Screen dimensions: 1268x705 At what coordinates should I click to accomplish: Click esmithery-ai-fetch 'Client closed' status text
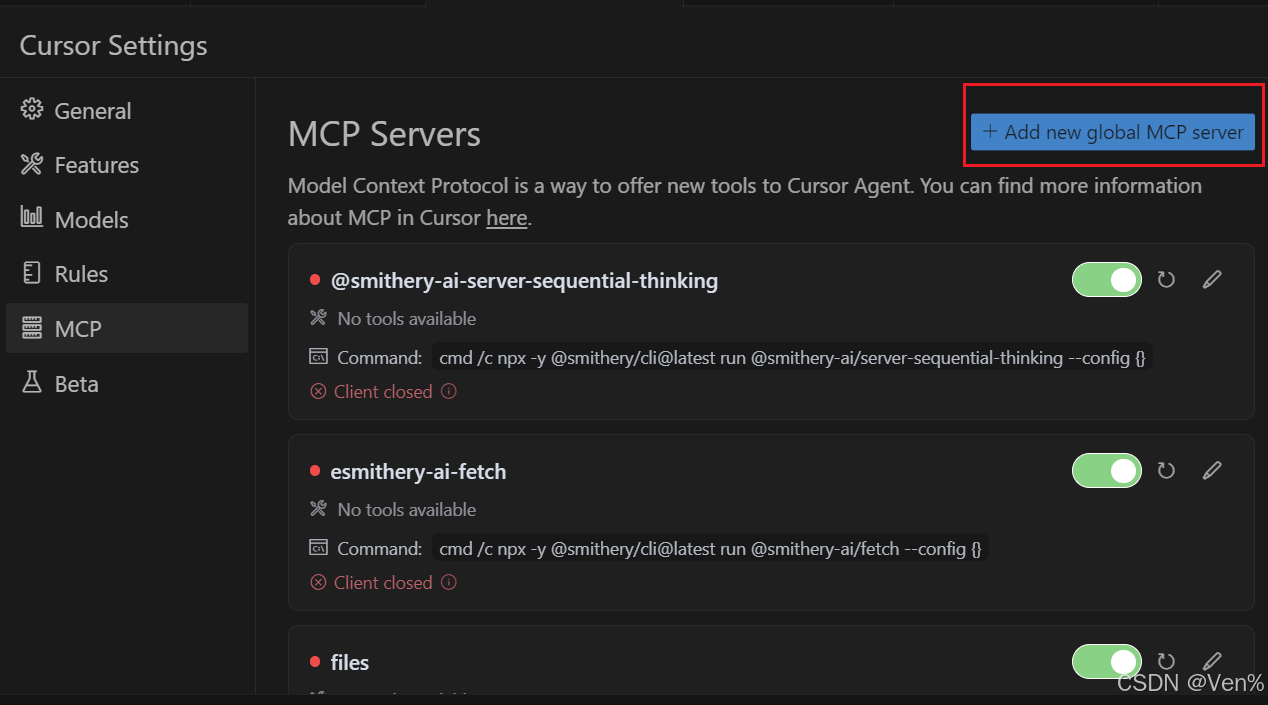tap(383, 582)
